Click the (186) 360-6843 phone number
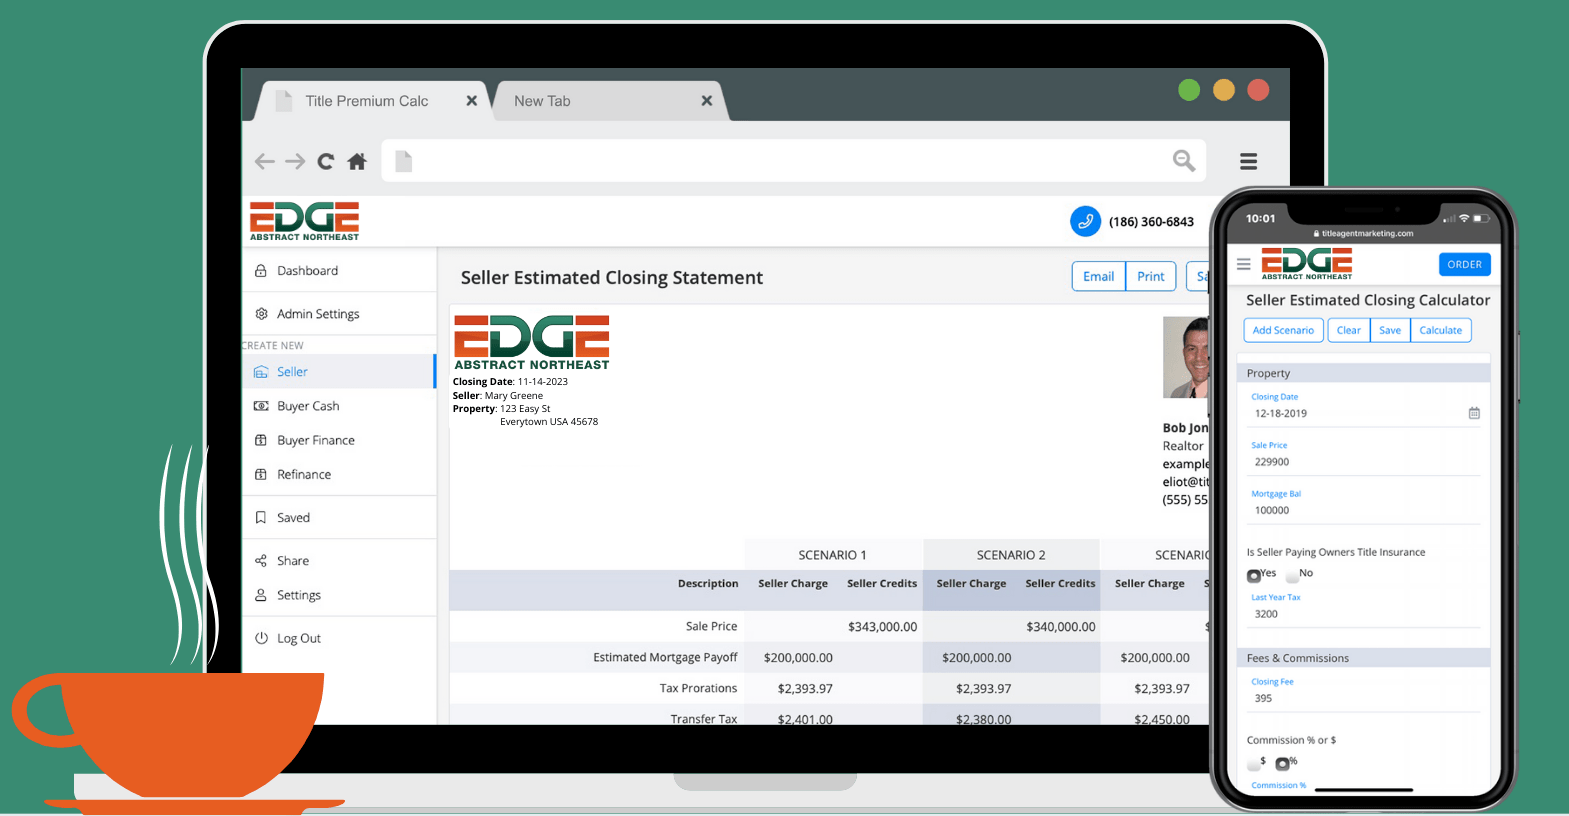 tap(1151, 222)
